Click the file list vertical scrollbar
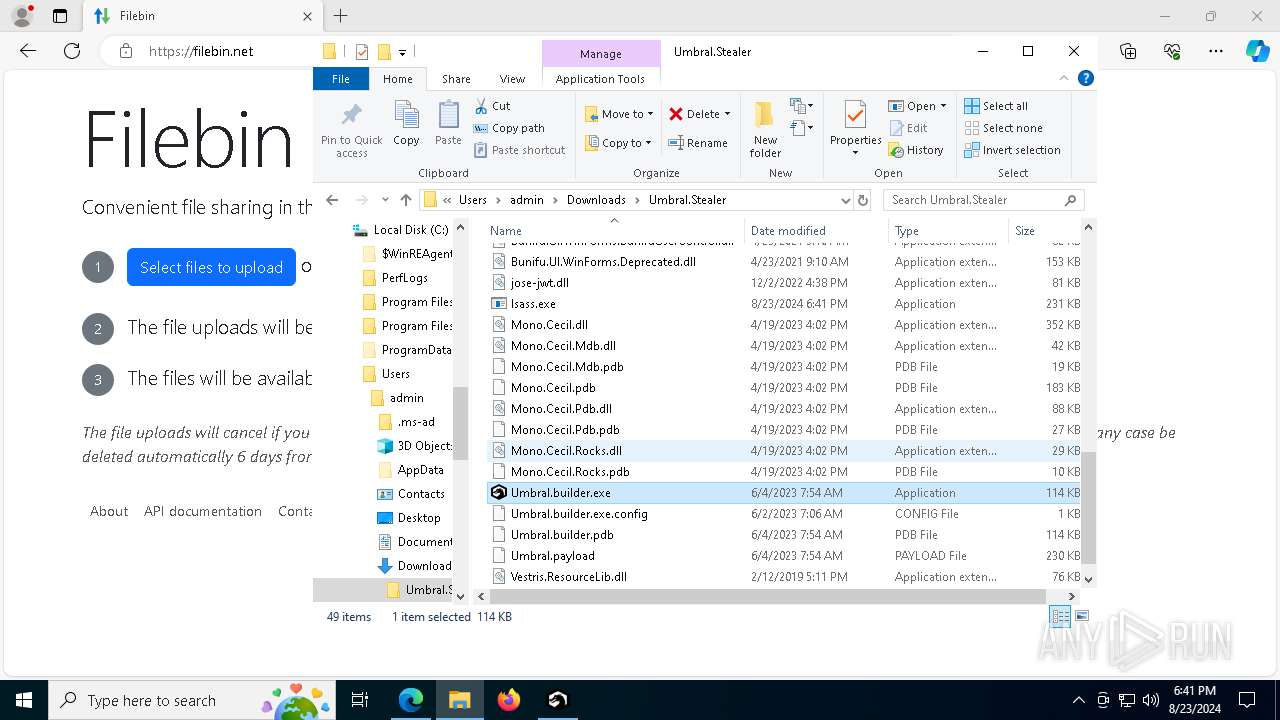 pyautogui.click(x=1089, y=509)
